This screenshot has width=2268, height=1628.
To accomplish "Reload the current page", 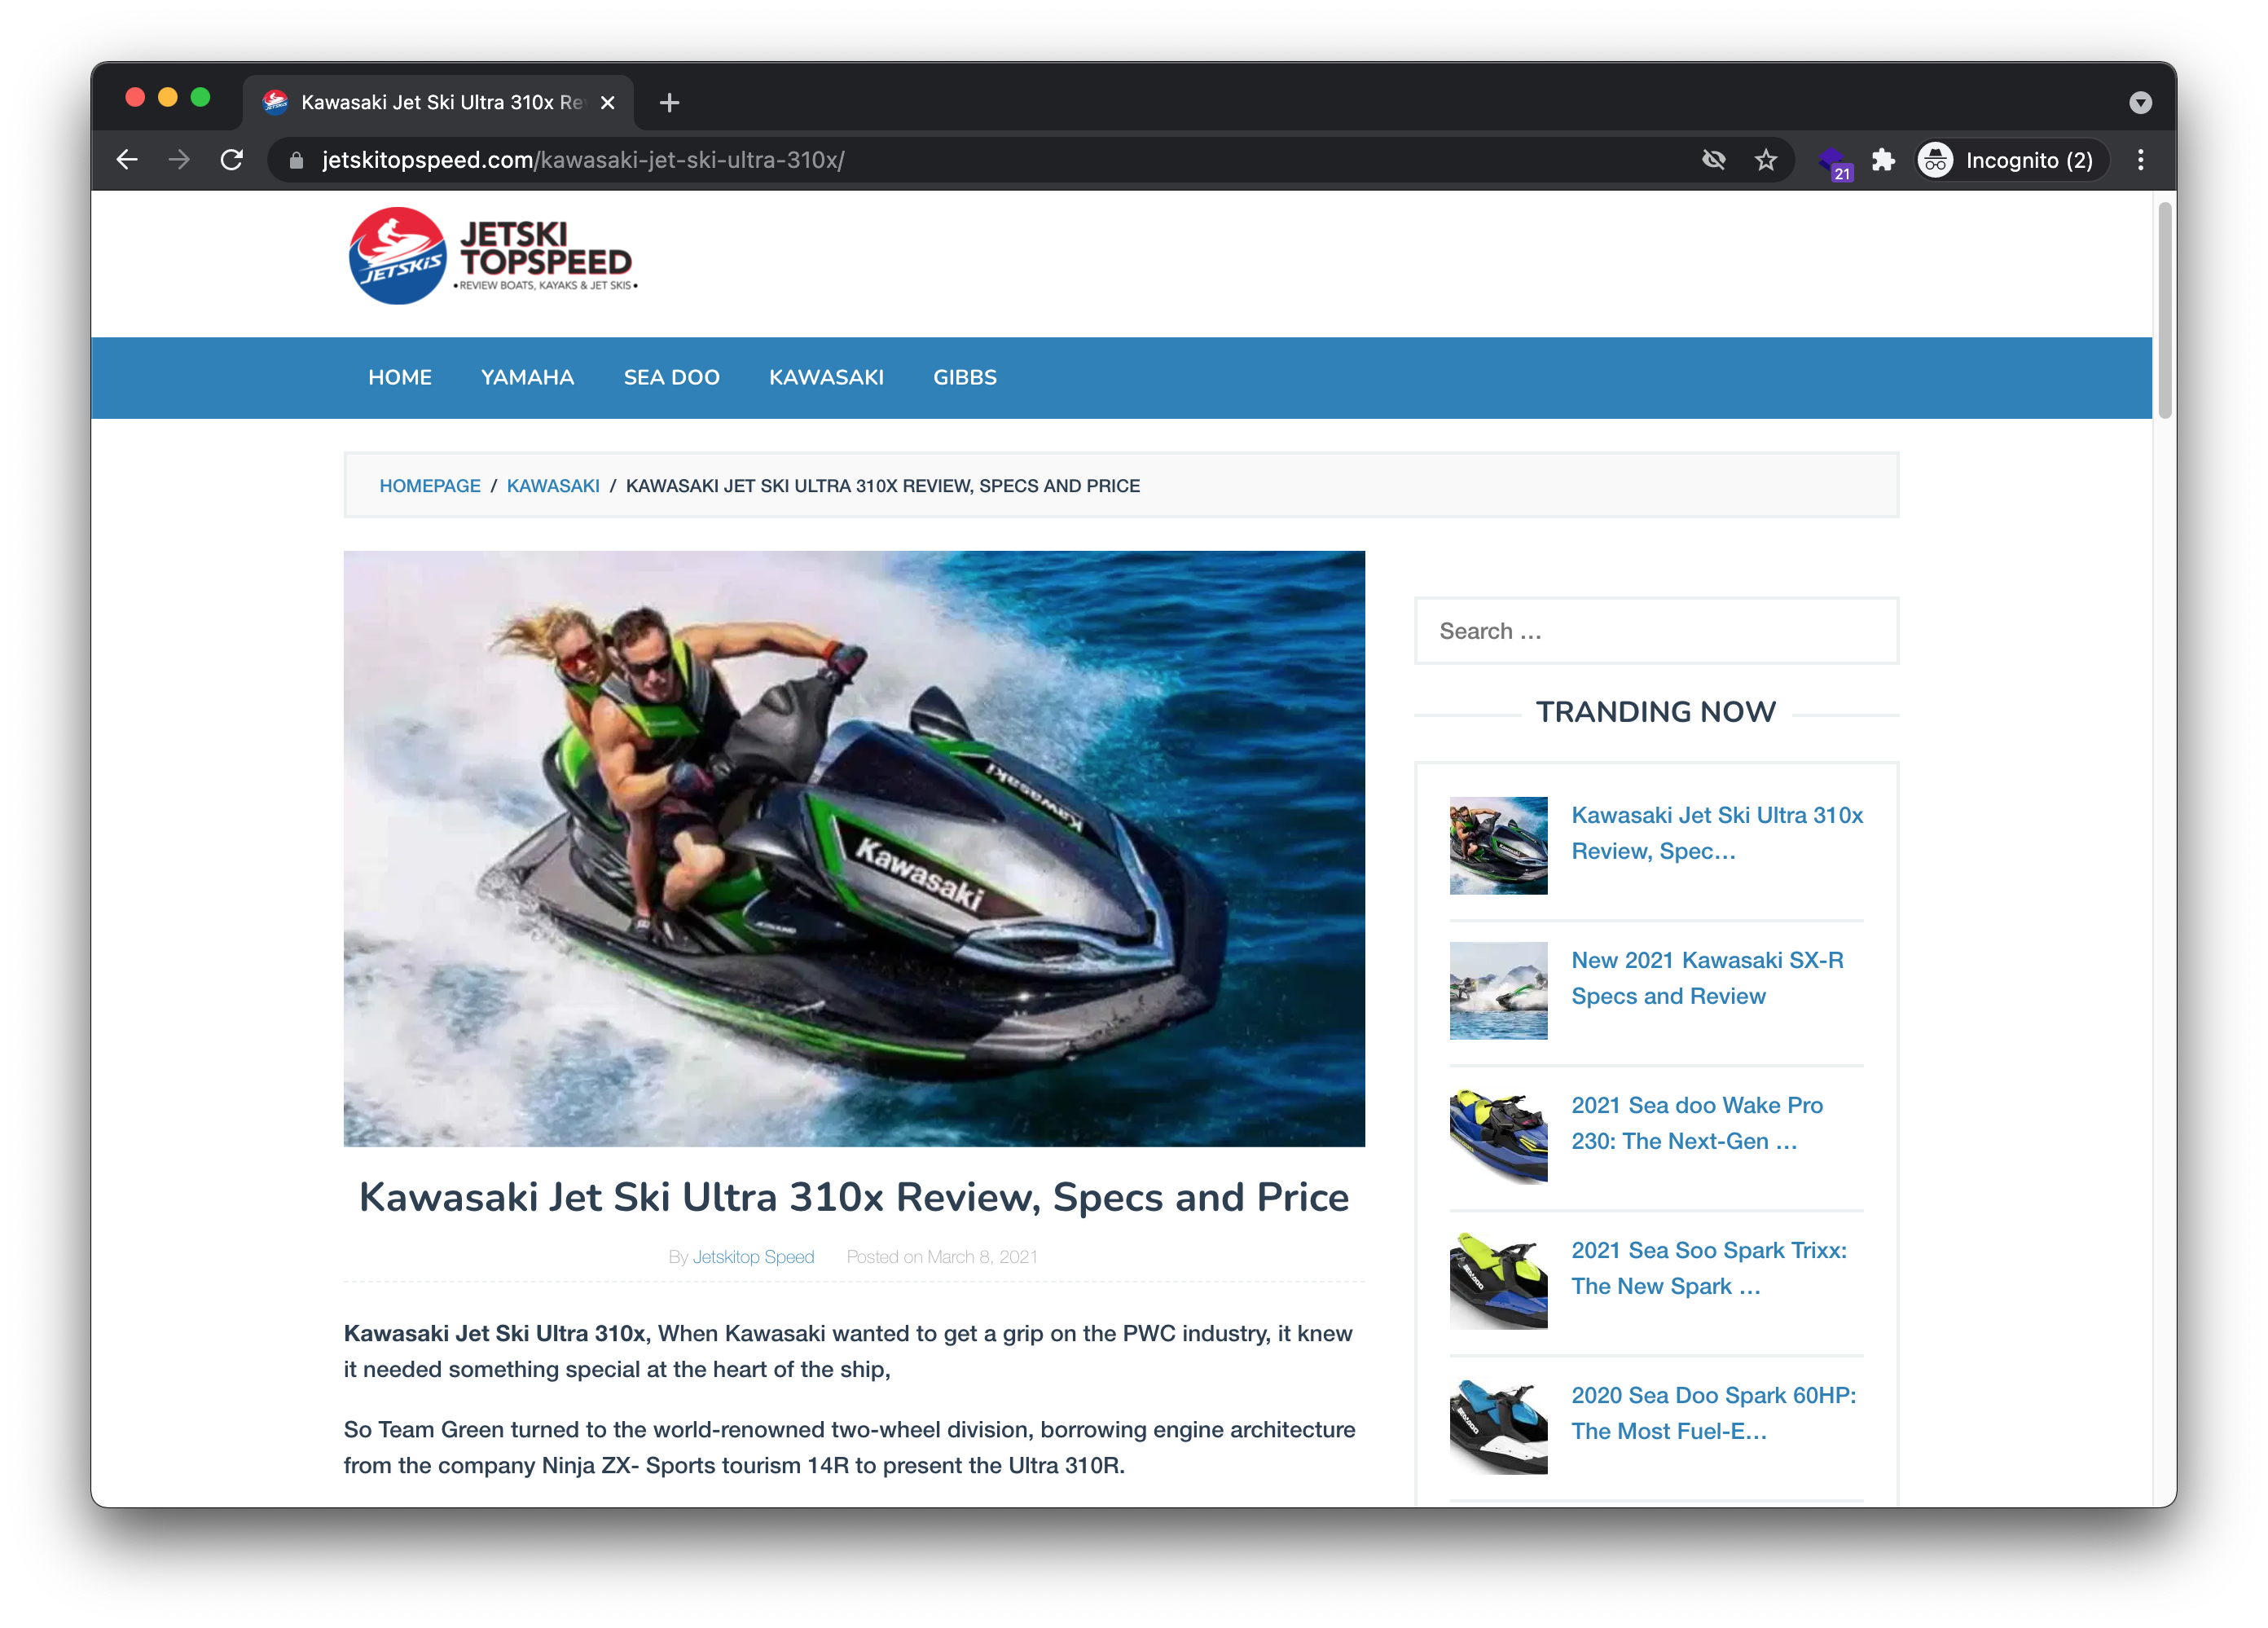I will pos(232,160).
